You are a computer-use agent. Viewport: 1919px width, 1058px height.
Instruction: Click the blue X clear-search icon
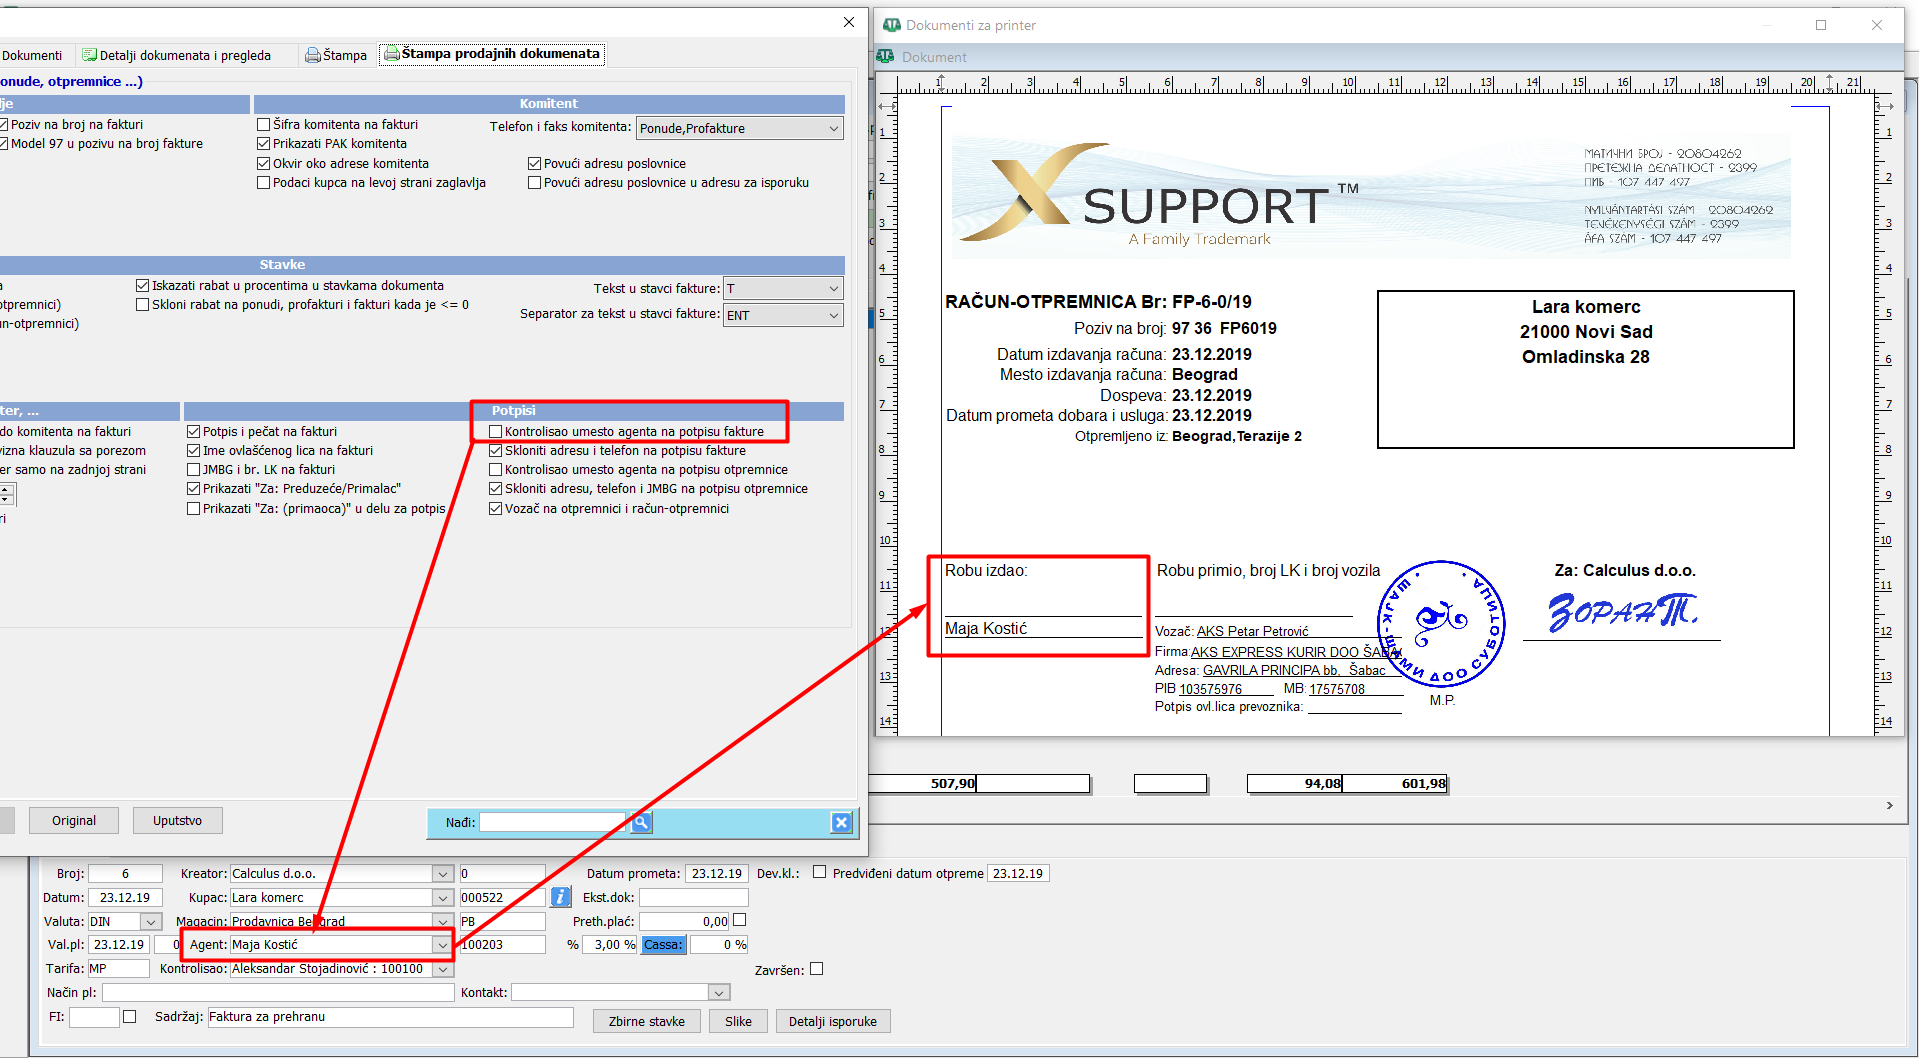(841, 822)
